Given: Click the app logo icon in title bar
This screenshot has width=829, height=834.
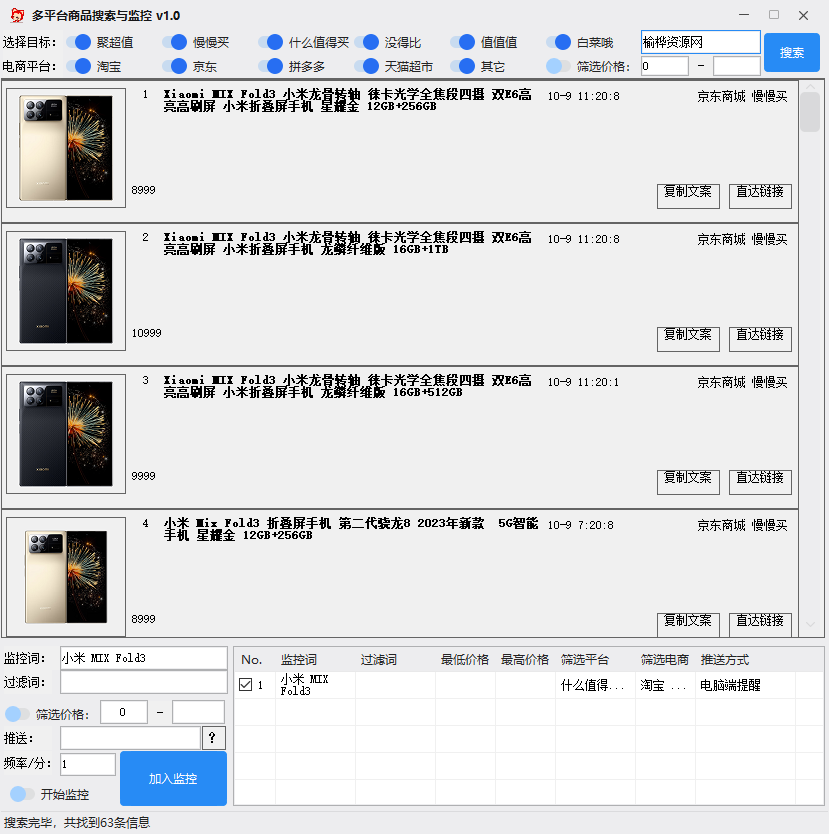Looking at the screenshot, I should click(17, 15).
